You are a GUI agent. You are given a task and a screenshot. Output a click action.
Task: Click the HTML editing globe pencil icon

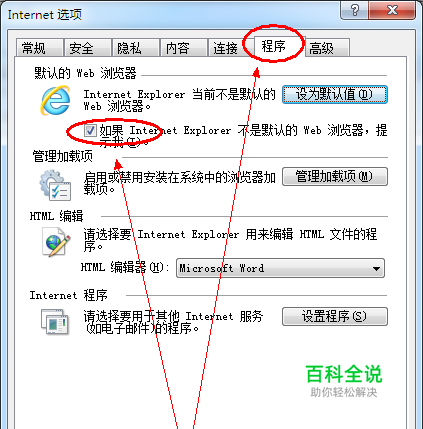56,242
